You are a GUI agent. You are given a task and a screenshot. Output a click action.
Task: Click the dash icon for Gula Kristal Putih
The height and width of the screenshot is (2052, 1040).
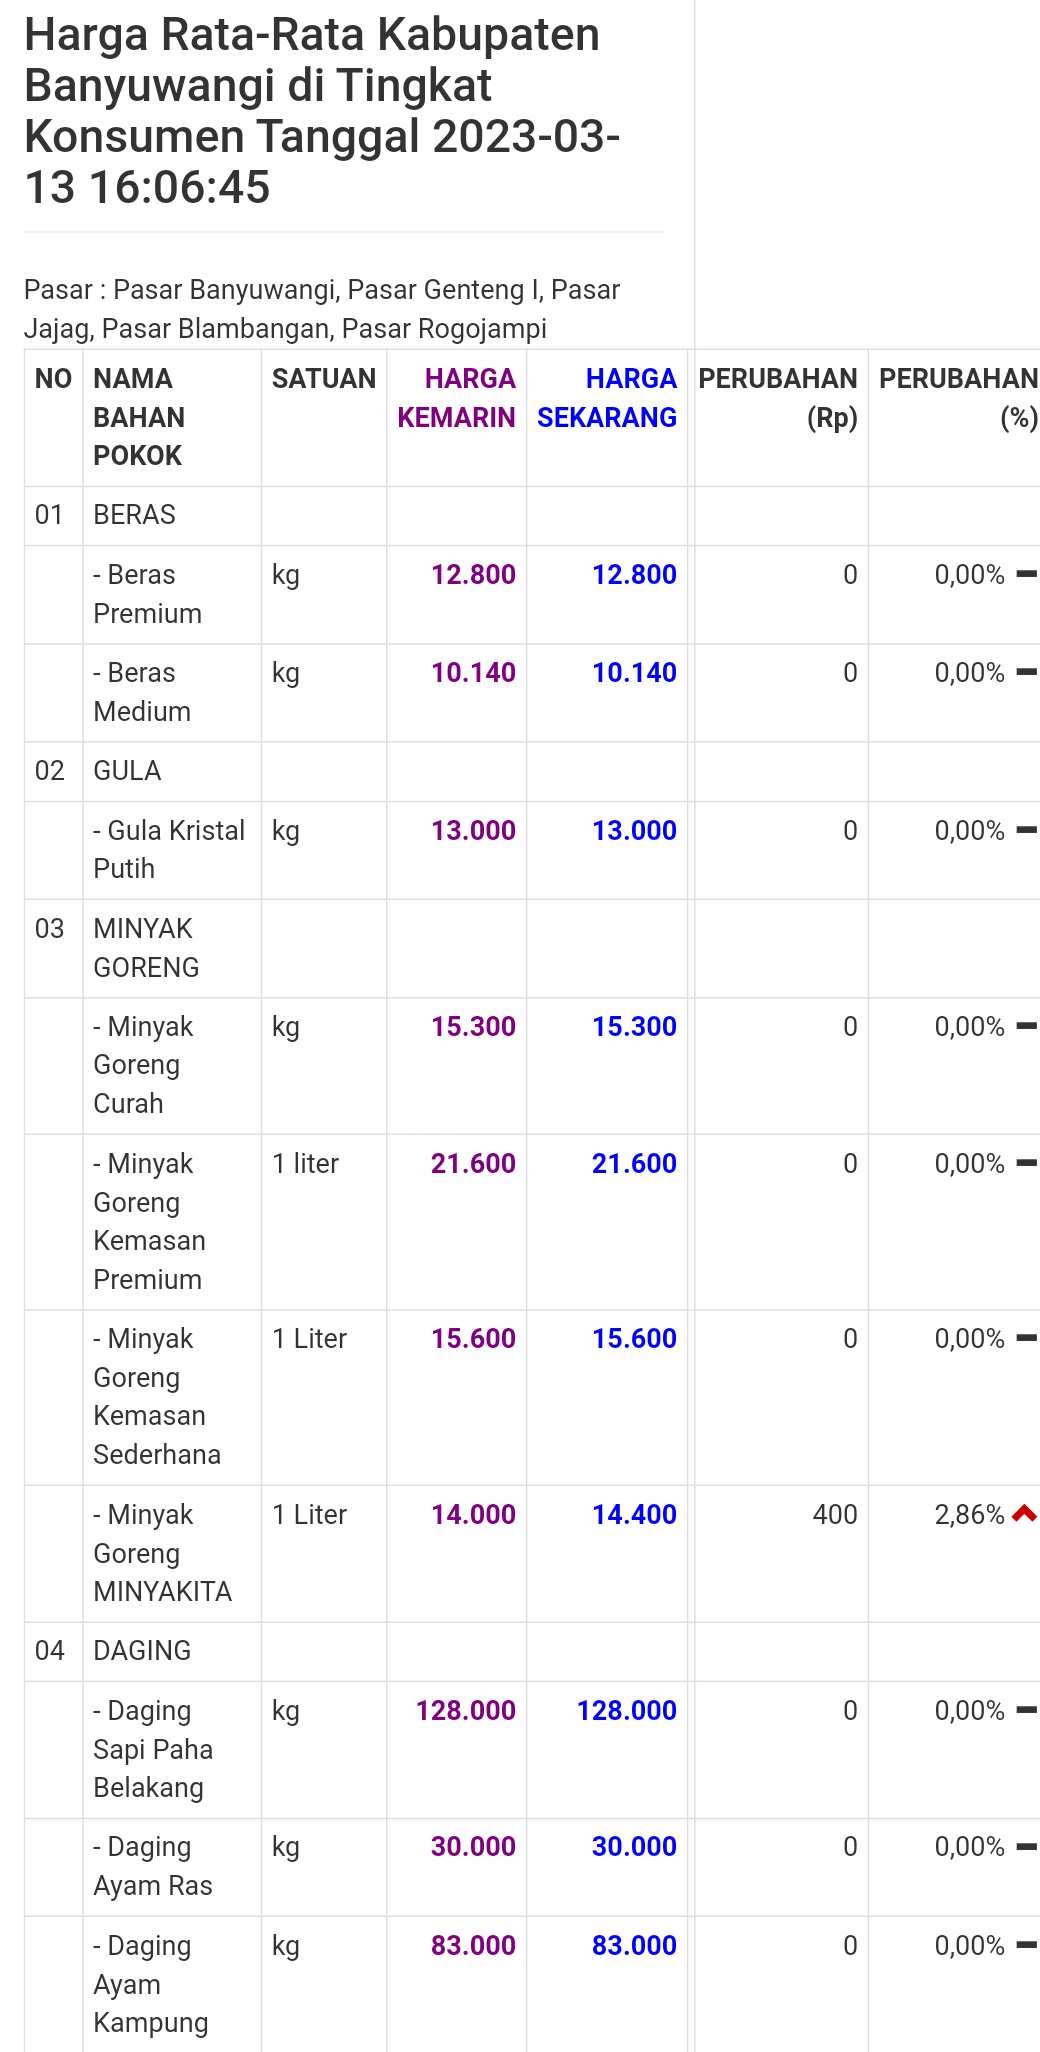(x=1026, y=830)
